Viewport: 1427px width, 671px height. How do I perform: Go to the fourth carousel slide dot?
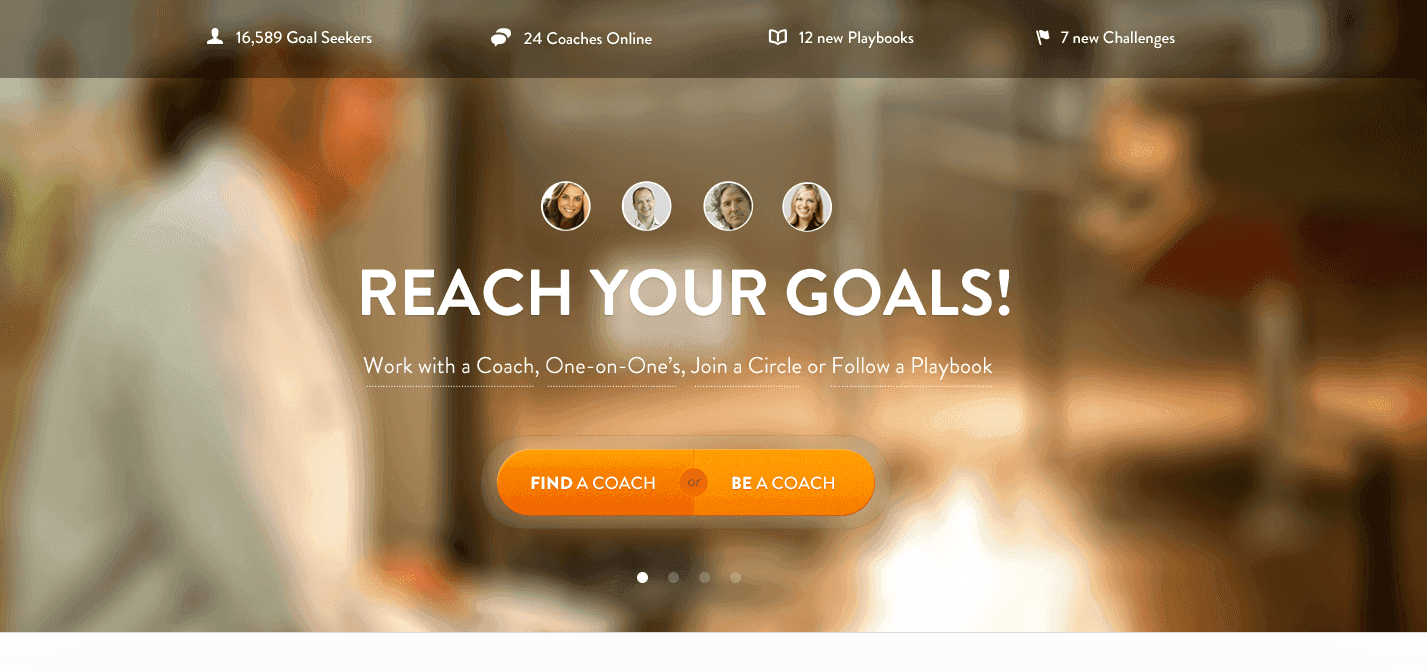735,577
